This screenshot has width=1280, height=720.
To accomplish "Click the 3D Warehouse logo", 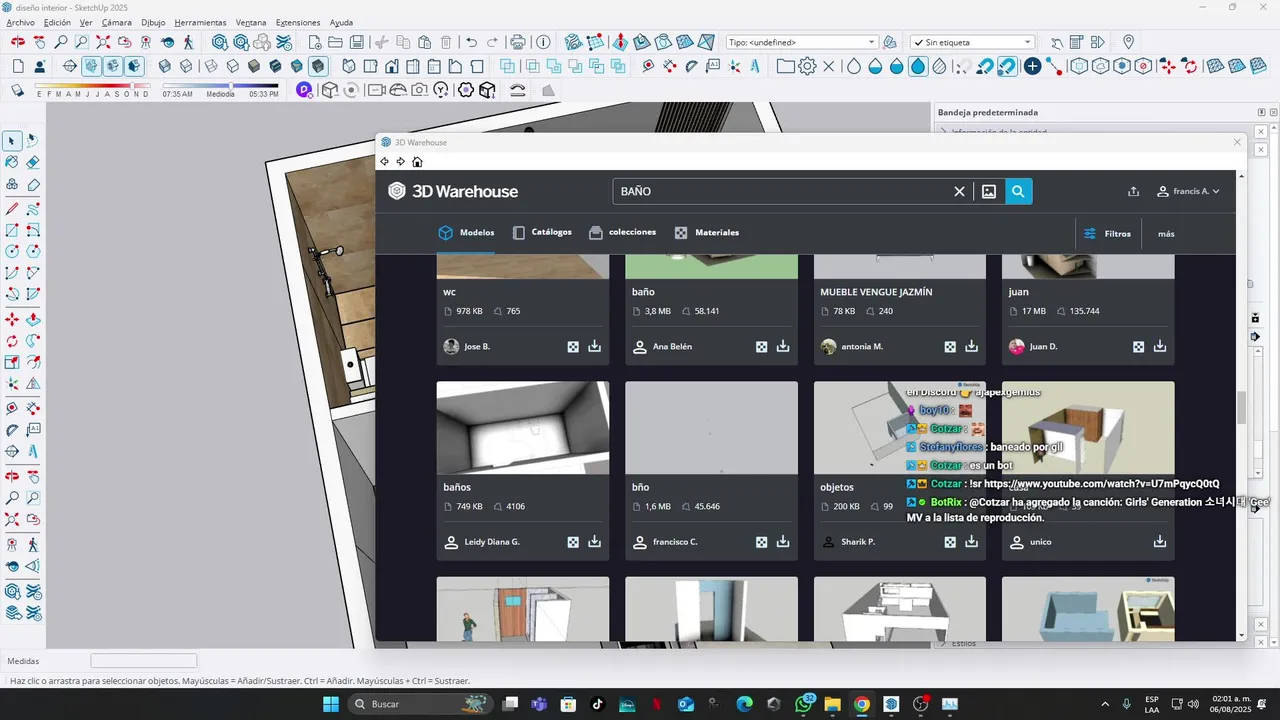I will point(453,191).
